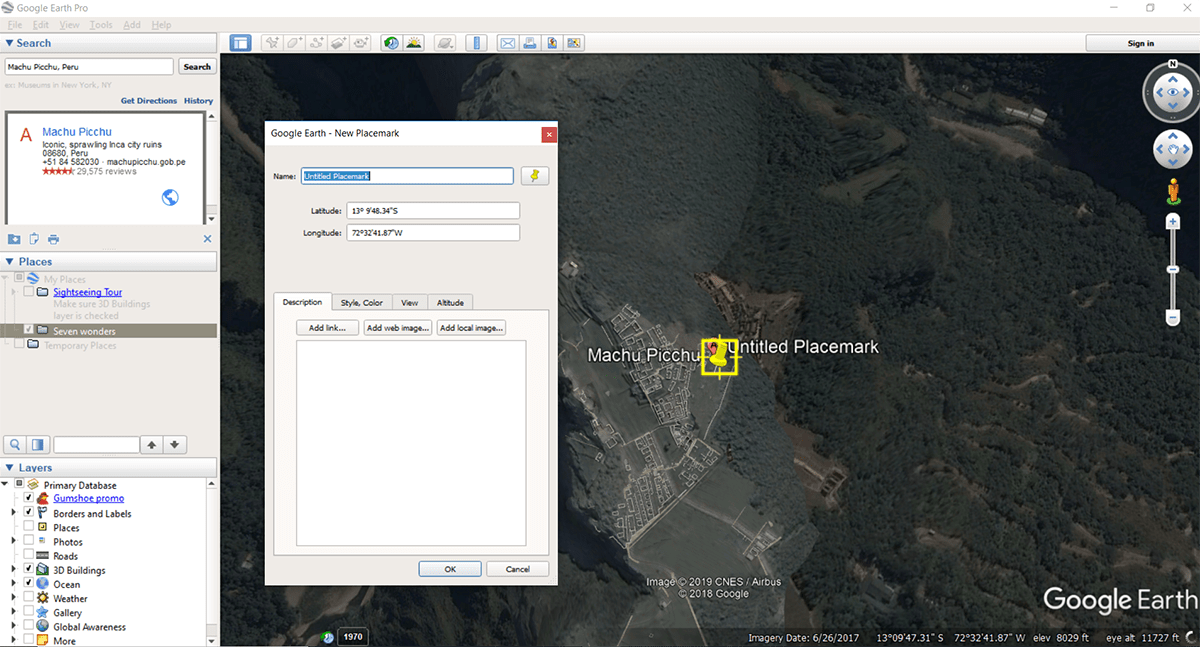Toggle sunlight across the landscape
This screenshot has height=647, width=1200.
coord(413,42)
